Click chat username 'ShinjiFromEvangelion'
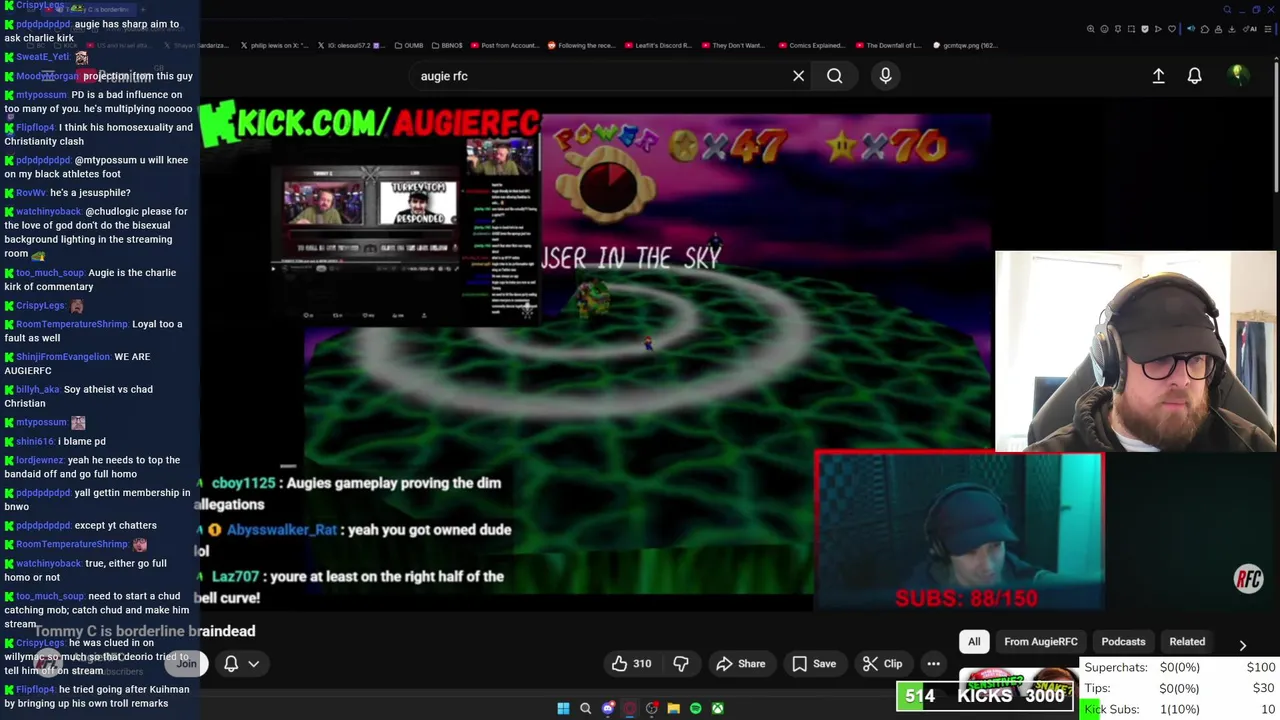1280x720 pixels. [x=63, y=357]
